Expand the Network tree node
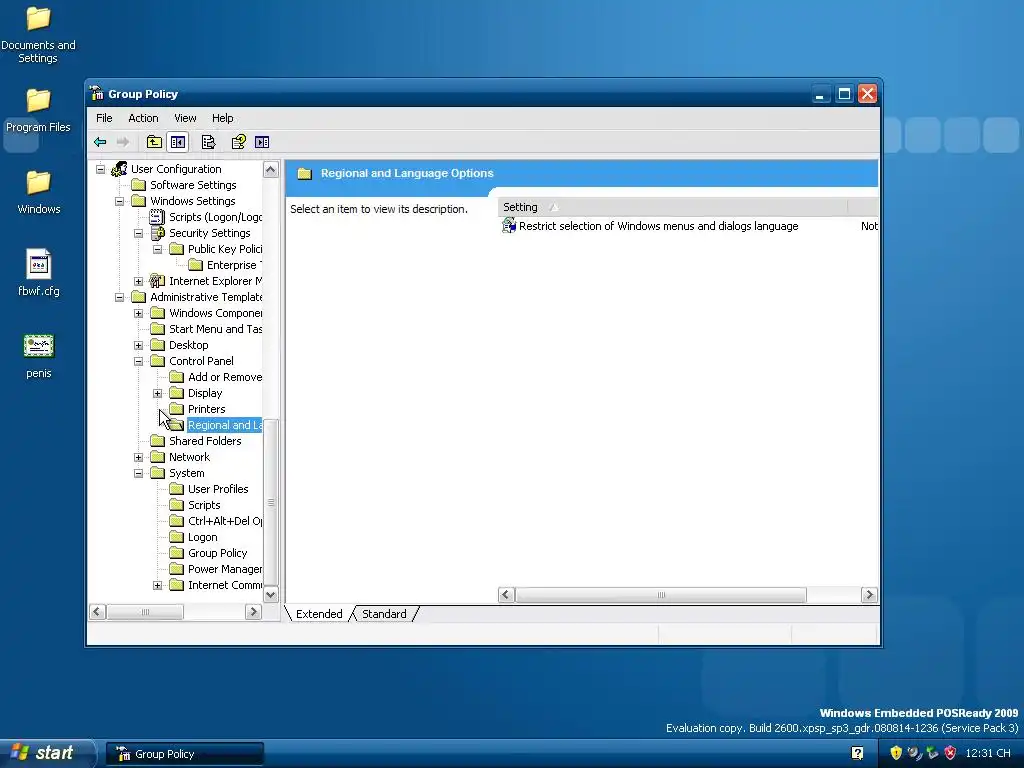1024x768 pixels. (138, 457)
